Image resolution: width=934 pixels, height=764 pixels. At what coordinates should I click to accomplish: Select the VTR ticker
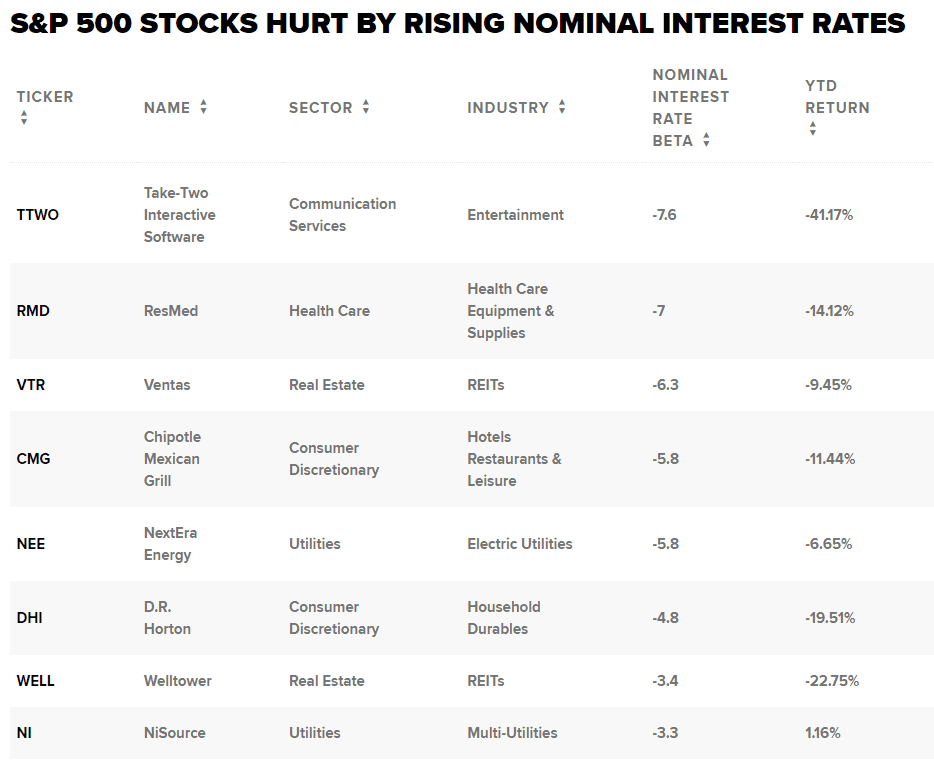point(31,385)
